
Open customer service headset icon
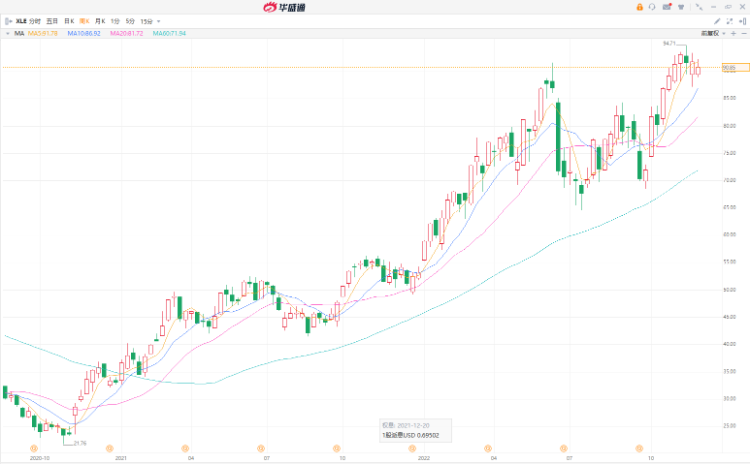pos(652,6)
